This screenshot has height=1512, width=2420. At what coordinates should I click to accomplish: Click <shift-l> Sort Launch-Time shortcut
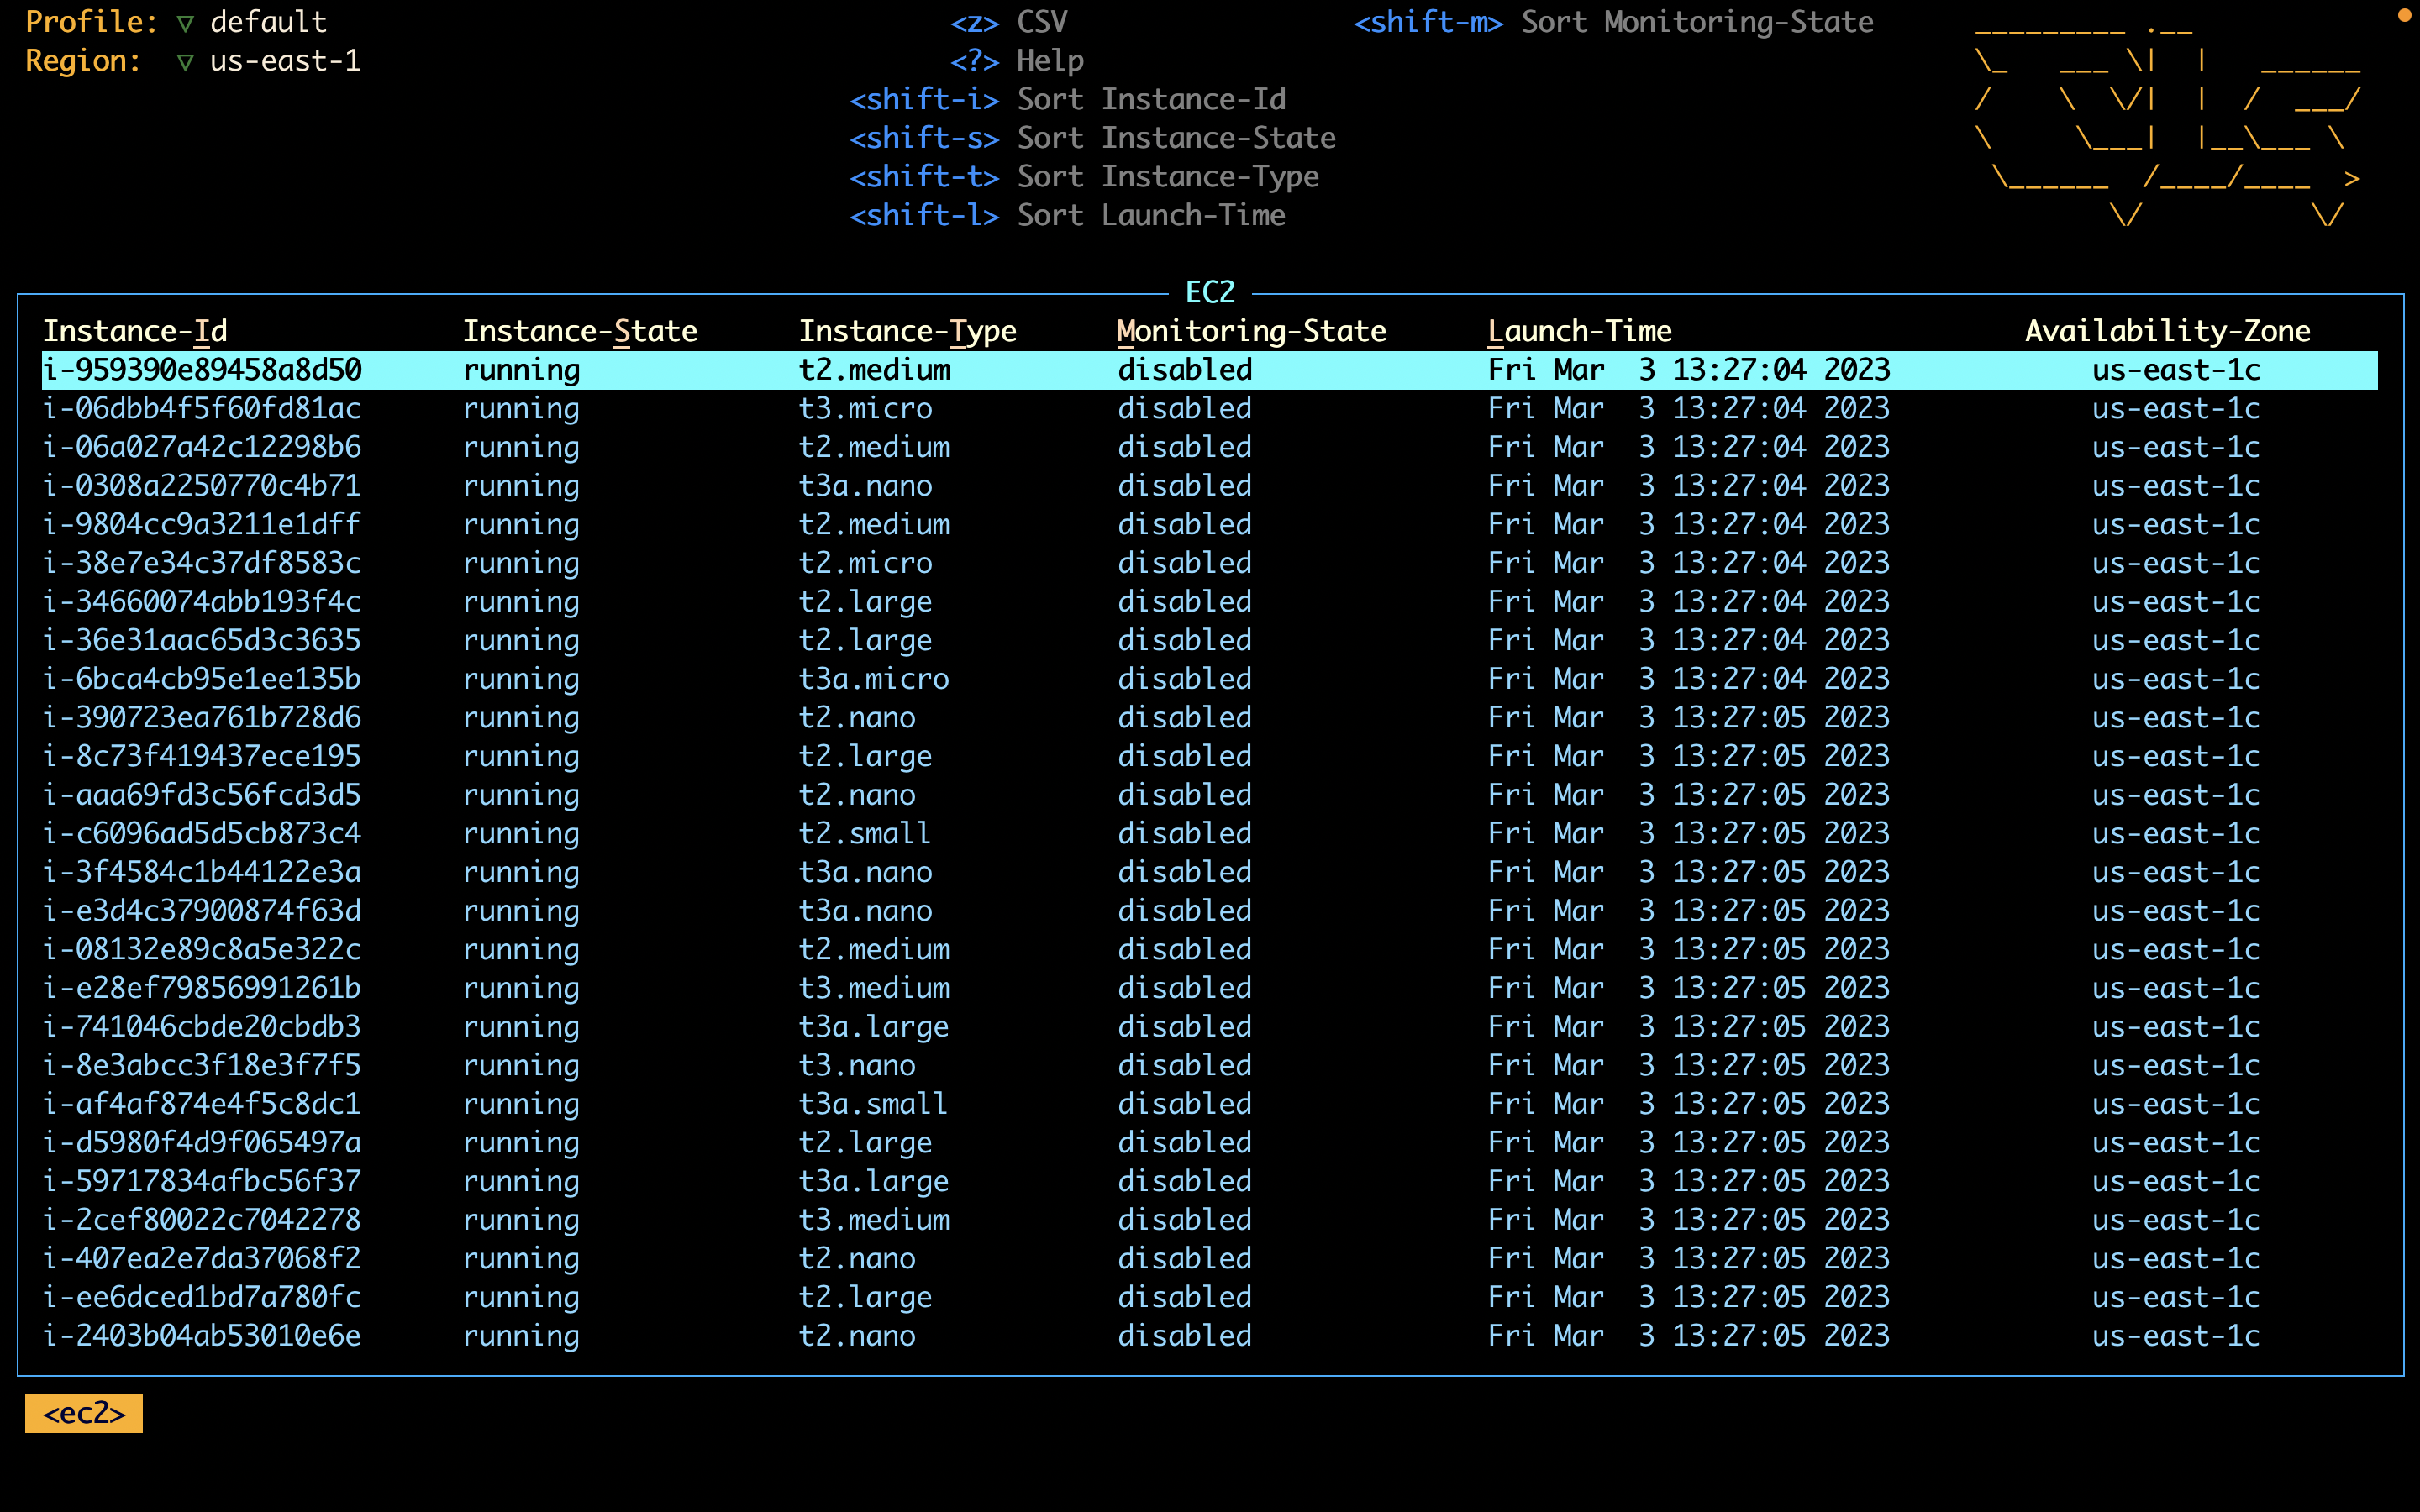[1067, 215]
